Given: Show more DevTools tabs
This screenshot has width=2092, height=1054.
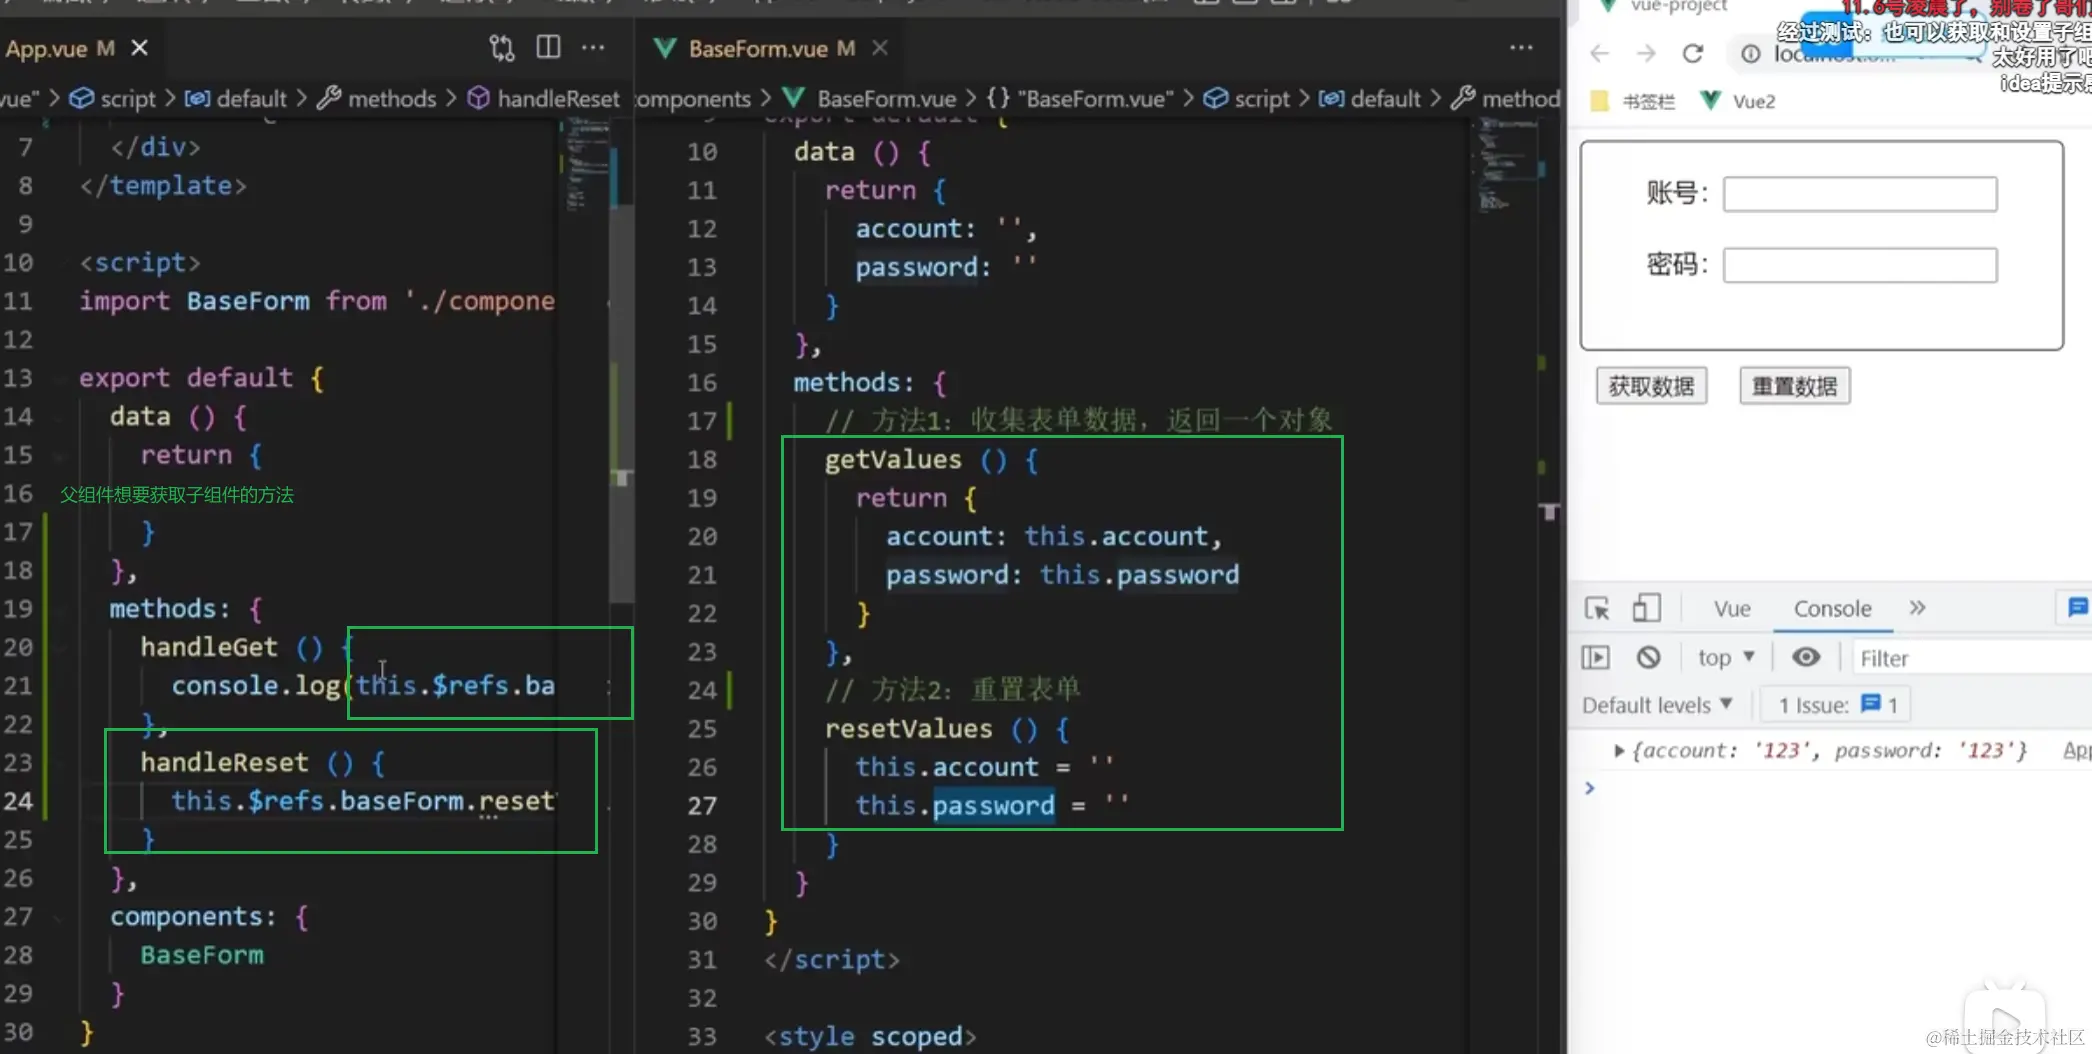Looking at the screenshot, I should coord(1917,608).
